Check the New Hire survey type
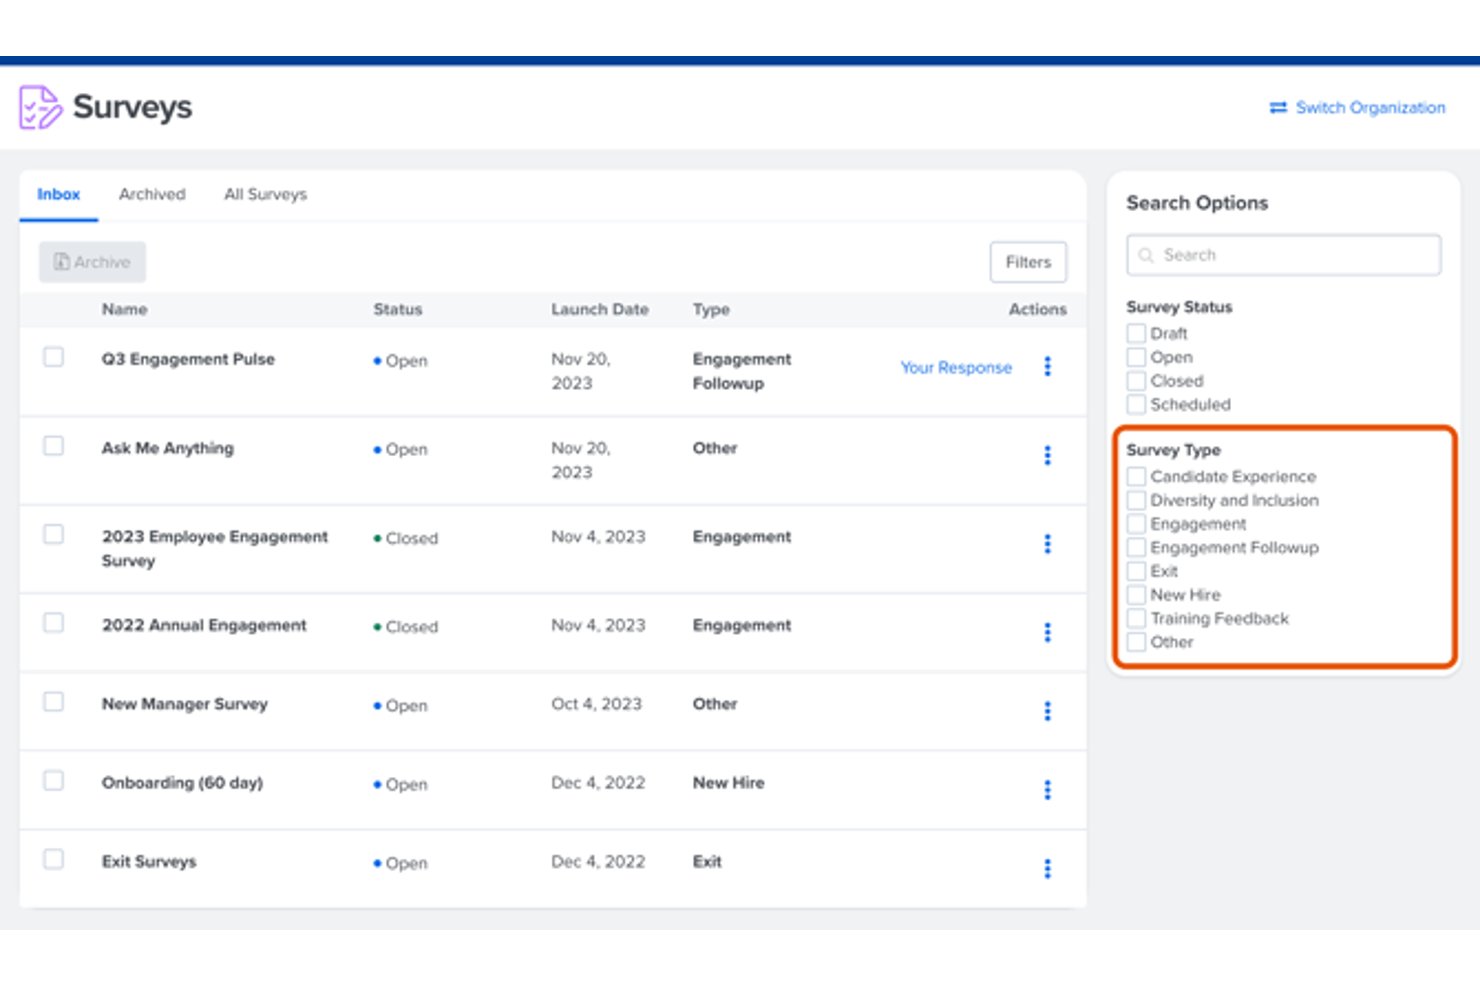 (x=1136, y=594)
